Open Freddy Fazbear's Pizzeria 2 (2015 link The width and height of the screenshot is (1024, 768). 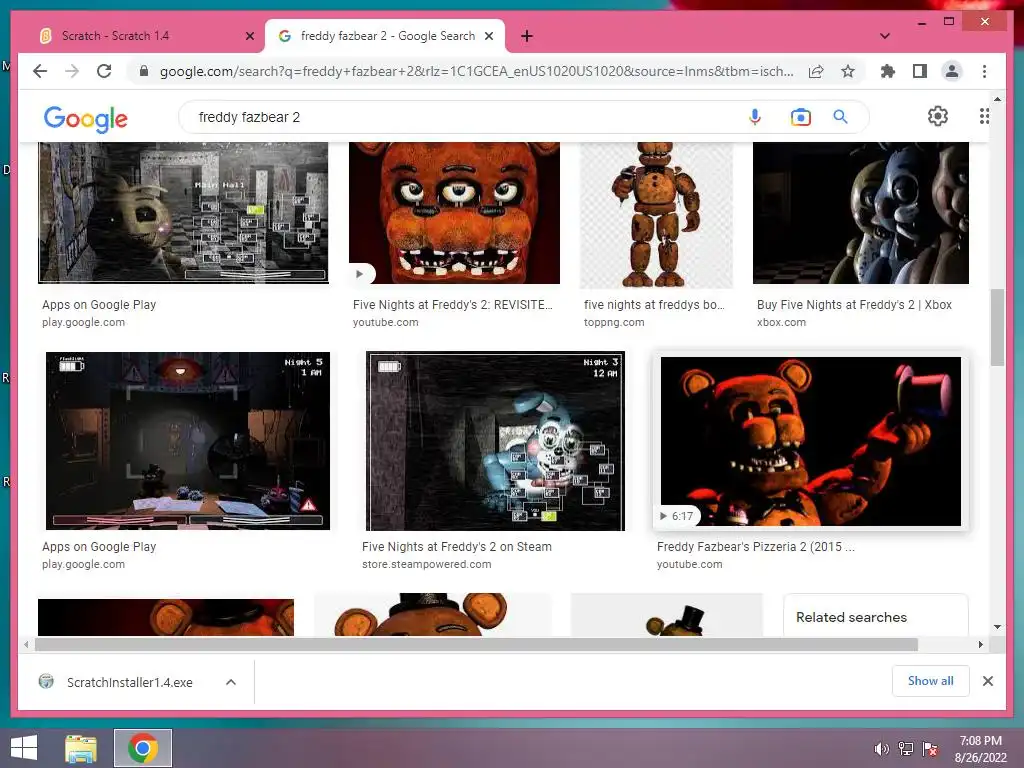tap(756, 547)
